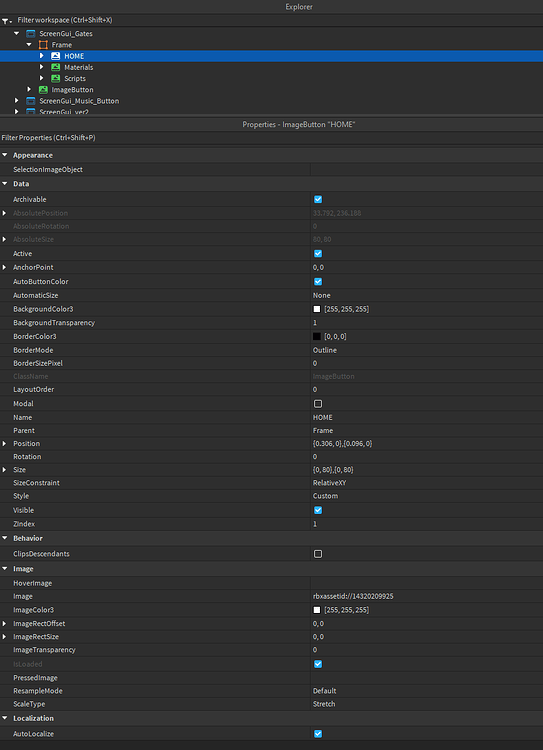Select the green ImageButton icon under ScreenGui_Gates
Viewport: 543px width, 750px height.
[43, 89]
